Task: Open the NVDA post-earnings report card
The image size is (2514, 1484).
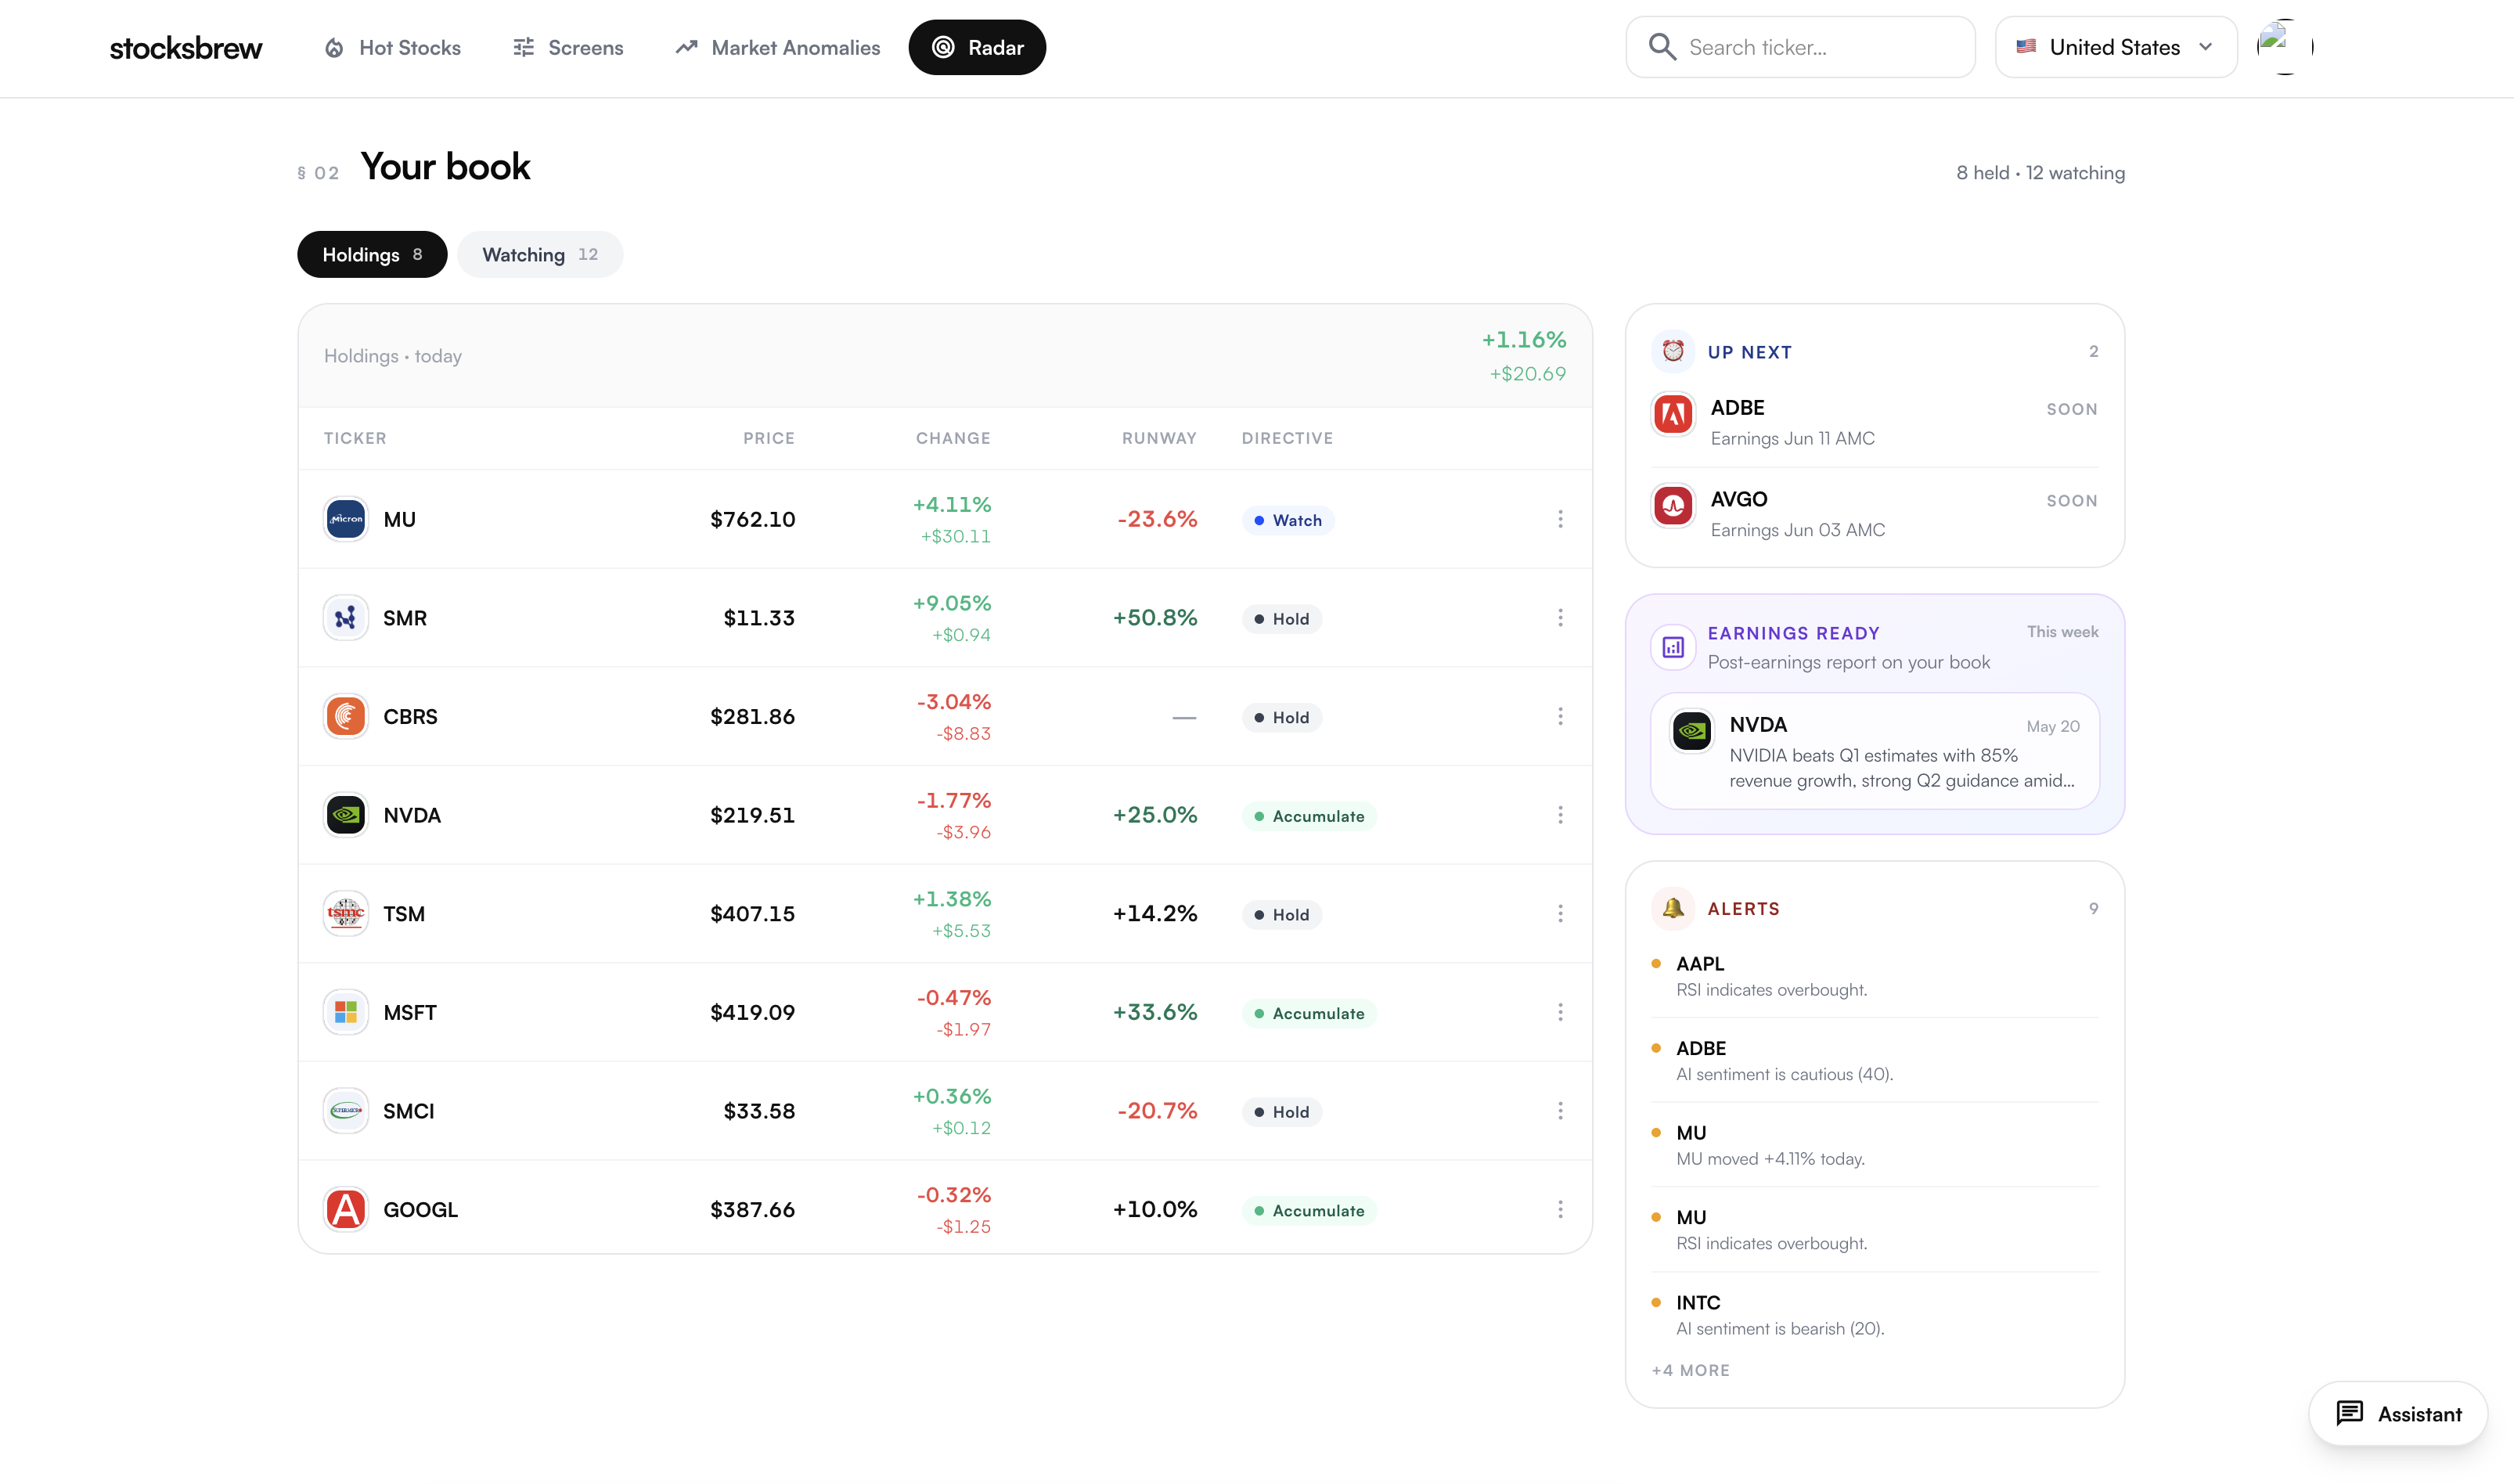Action: [1875, 751]
